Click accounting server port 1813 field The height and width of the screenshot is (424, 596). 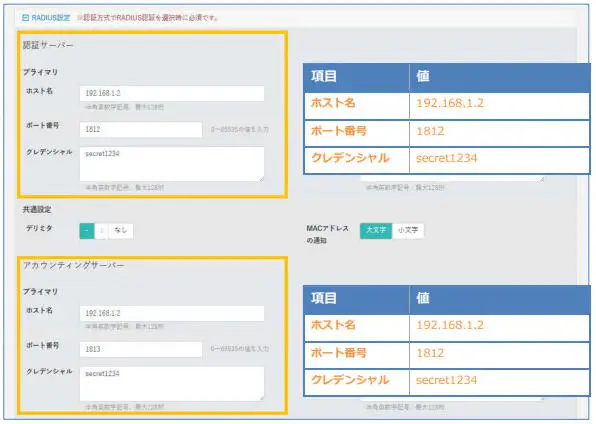(141, 349)
